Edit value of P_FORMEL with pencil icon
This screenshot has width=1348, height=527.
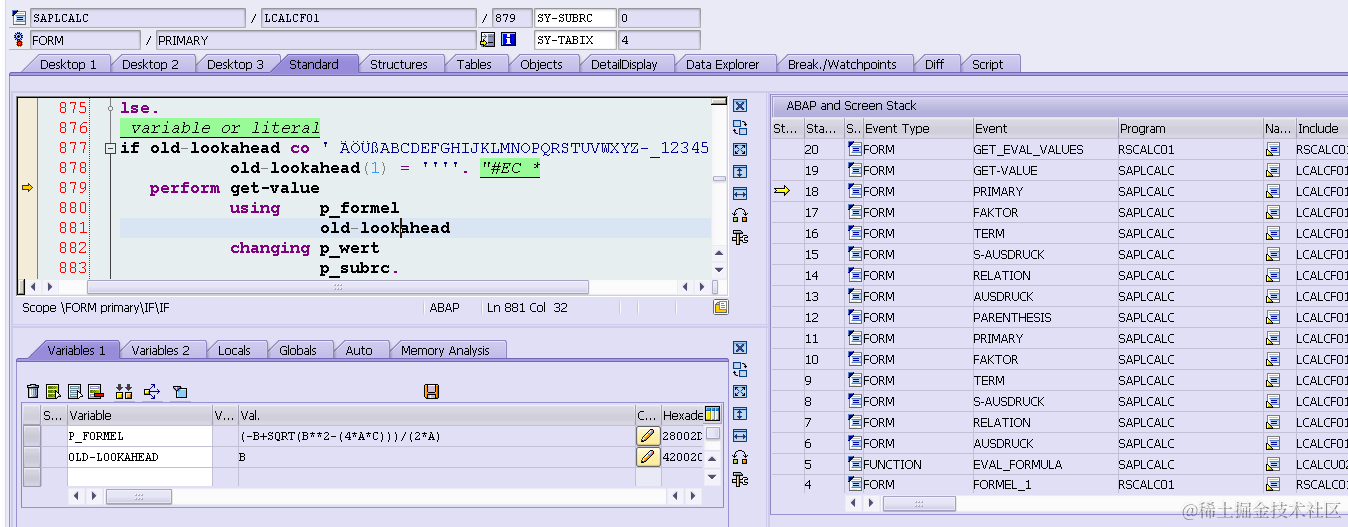tap(647, 436)
